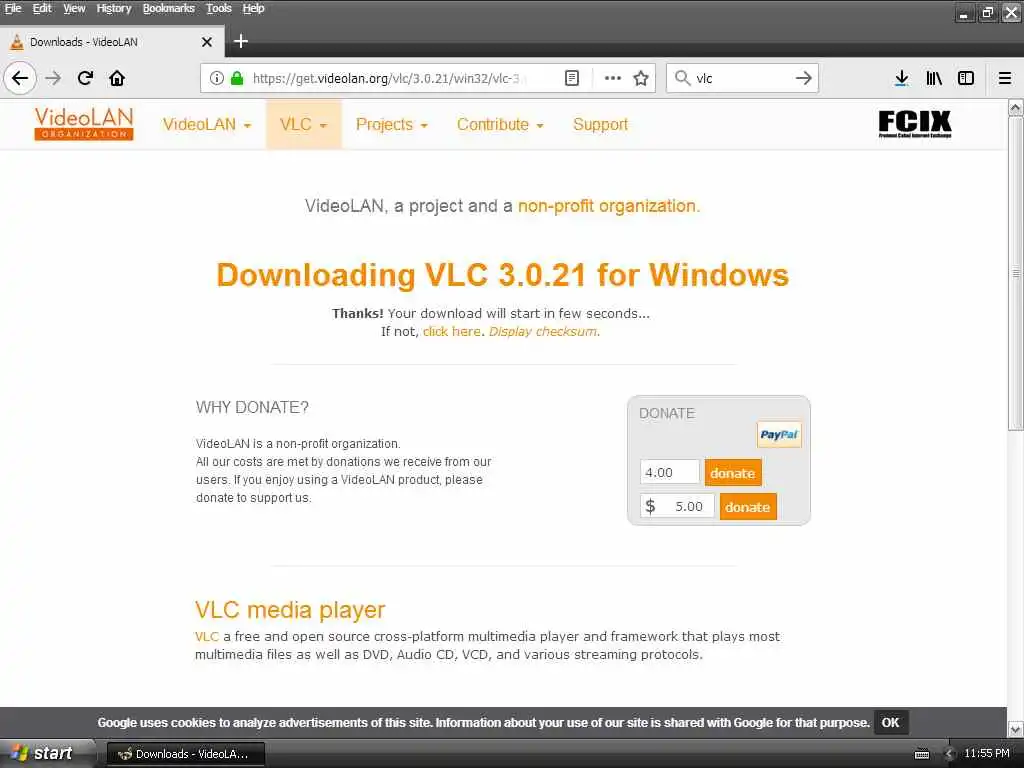This screenshot has height=768, width=1024.
Task: Select the Downloads - VideoLAN browser tab
Action: pyautogui.click(x=112, y=42)
